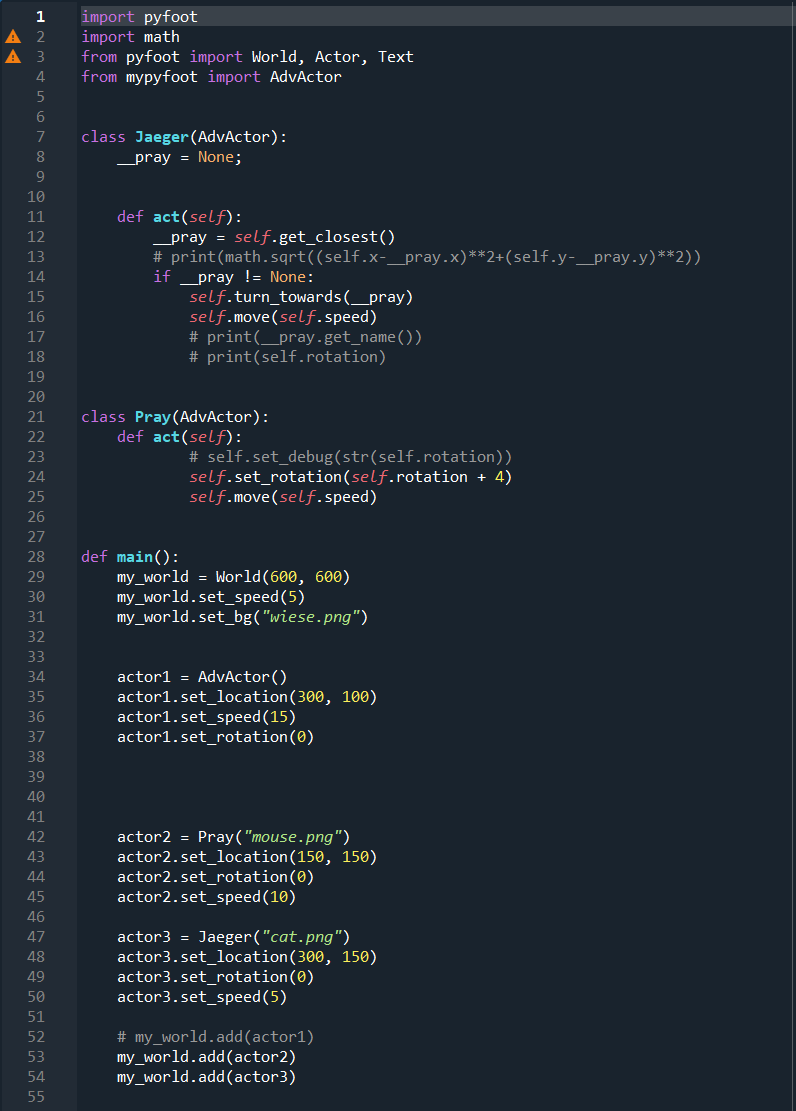The image size is (796, 1111).
Task: Click line number 7 in the gutter
Action: coord(40,137)
